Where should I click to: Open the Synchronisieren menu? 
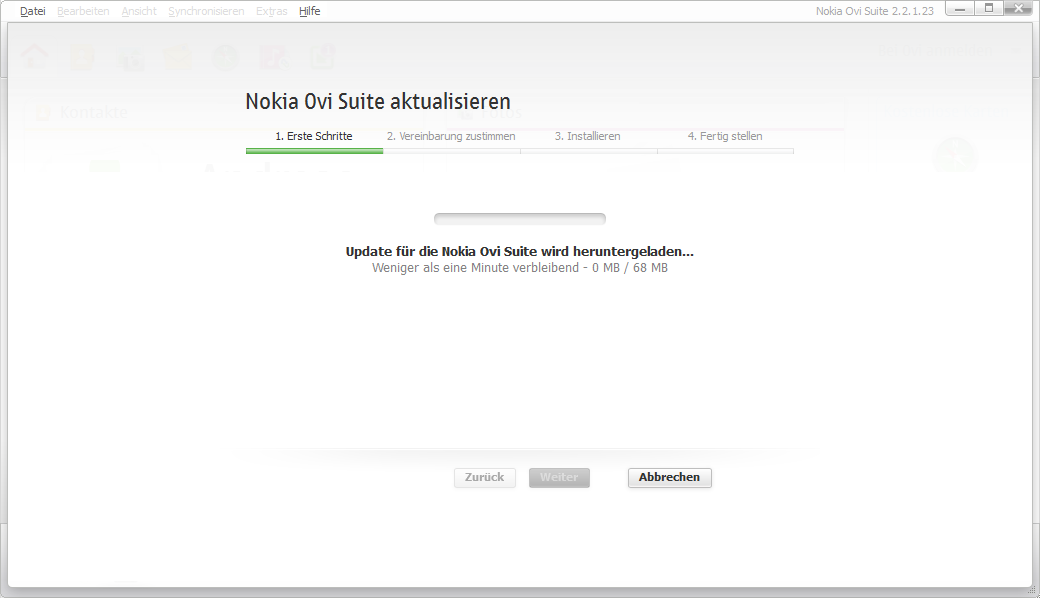click(x=206, y=11)
